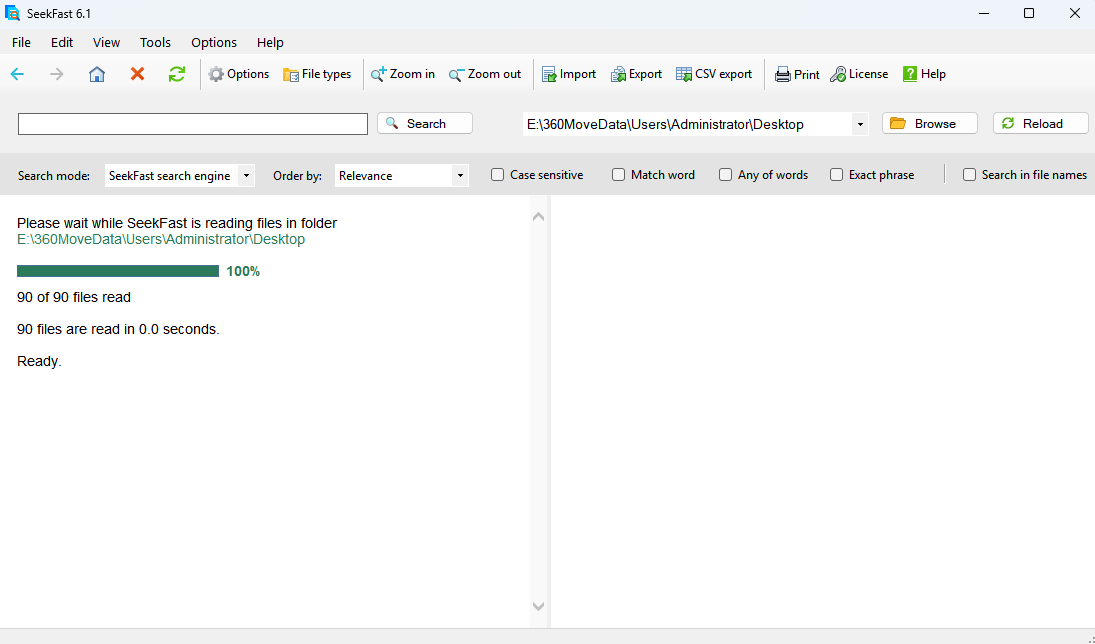
Task: Click the Browse folder button
Action: (x=929, y=123)
